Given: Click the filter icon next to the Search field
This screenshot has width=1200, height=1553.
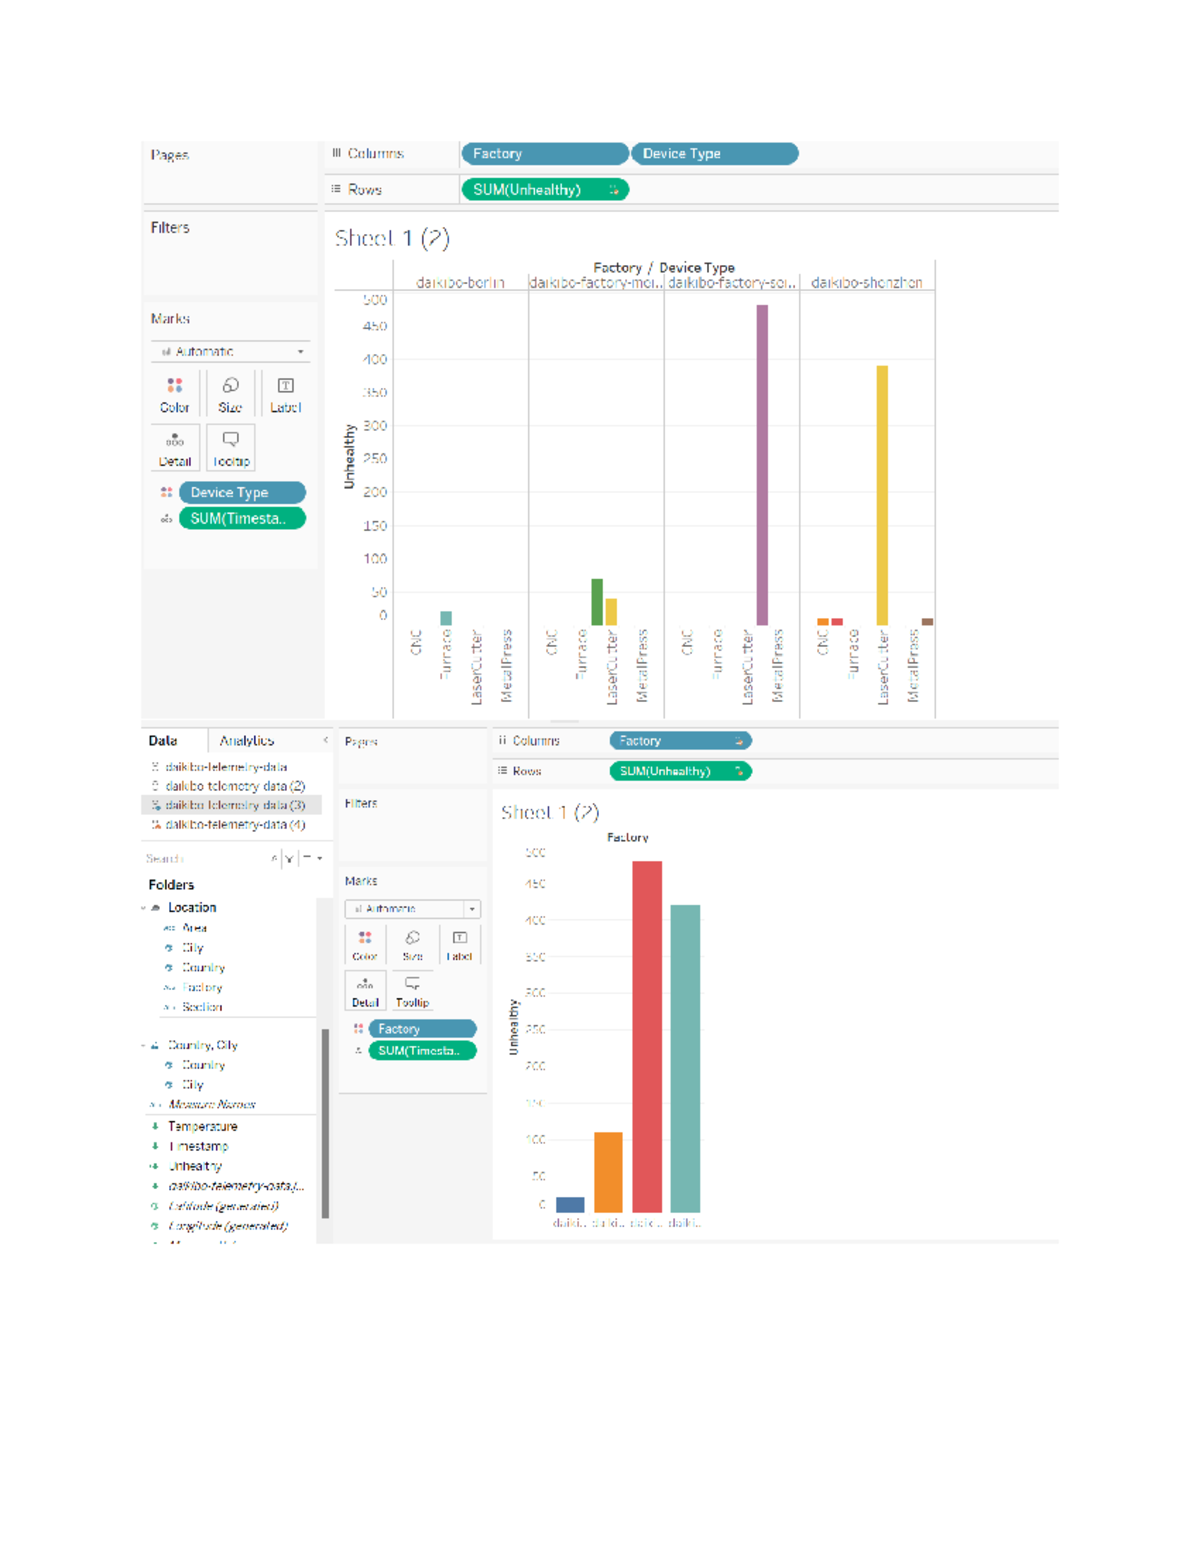Looking at the screenshot, I should tap(289, 859).
